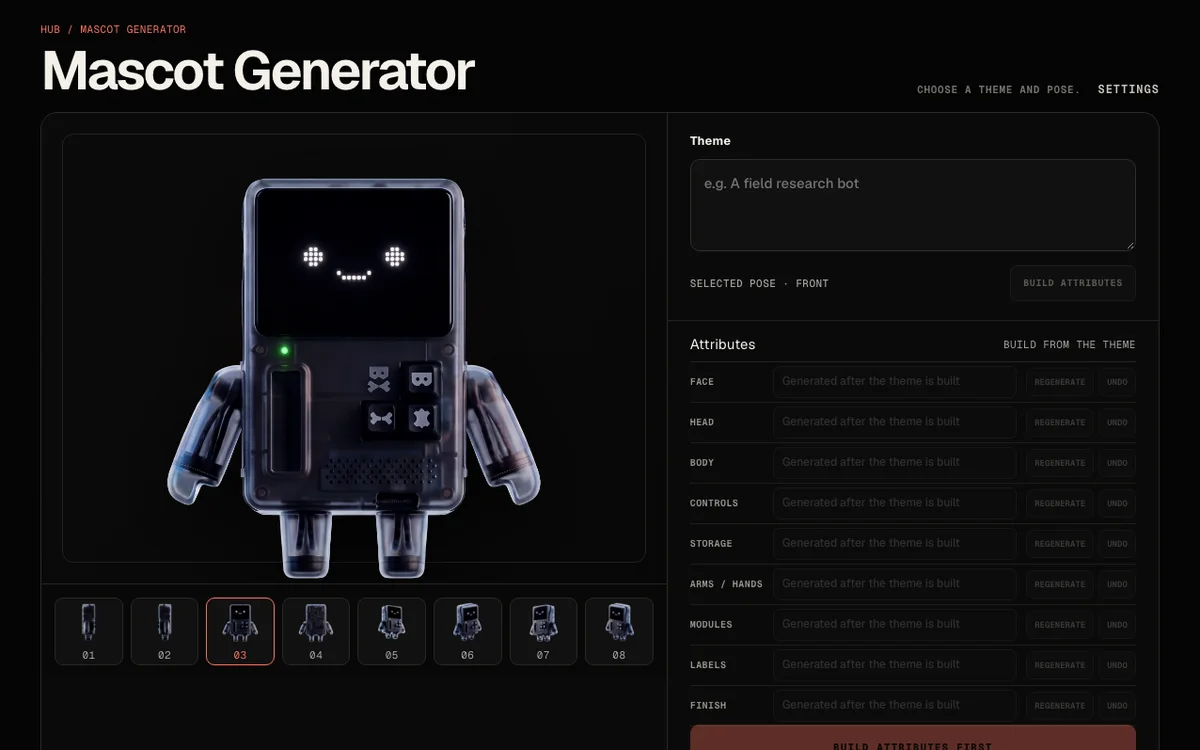Go to Hub breadcrumb

[x=50, y=29]
